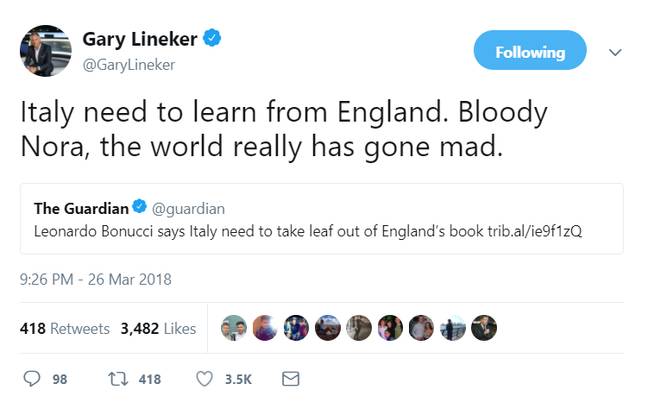648x415 pixels.
Task: Click The Guardian name in quoted tweet
Action: pos(81,209)
